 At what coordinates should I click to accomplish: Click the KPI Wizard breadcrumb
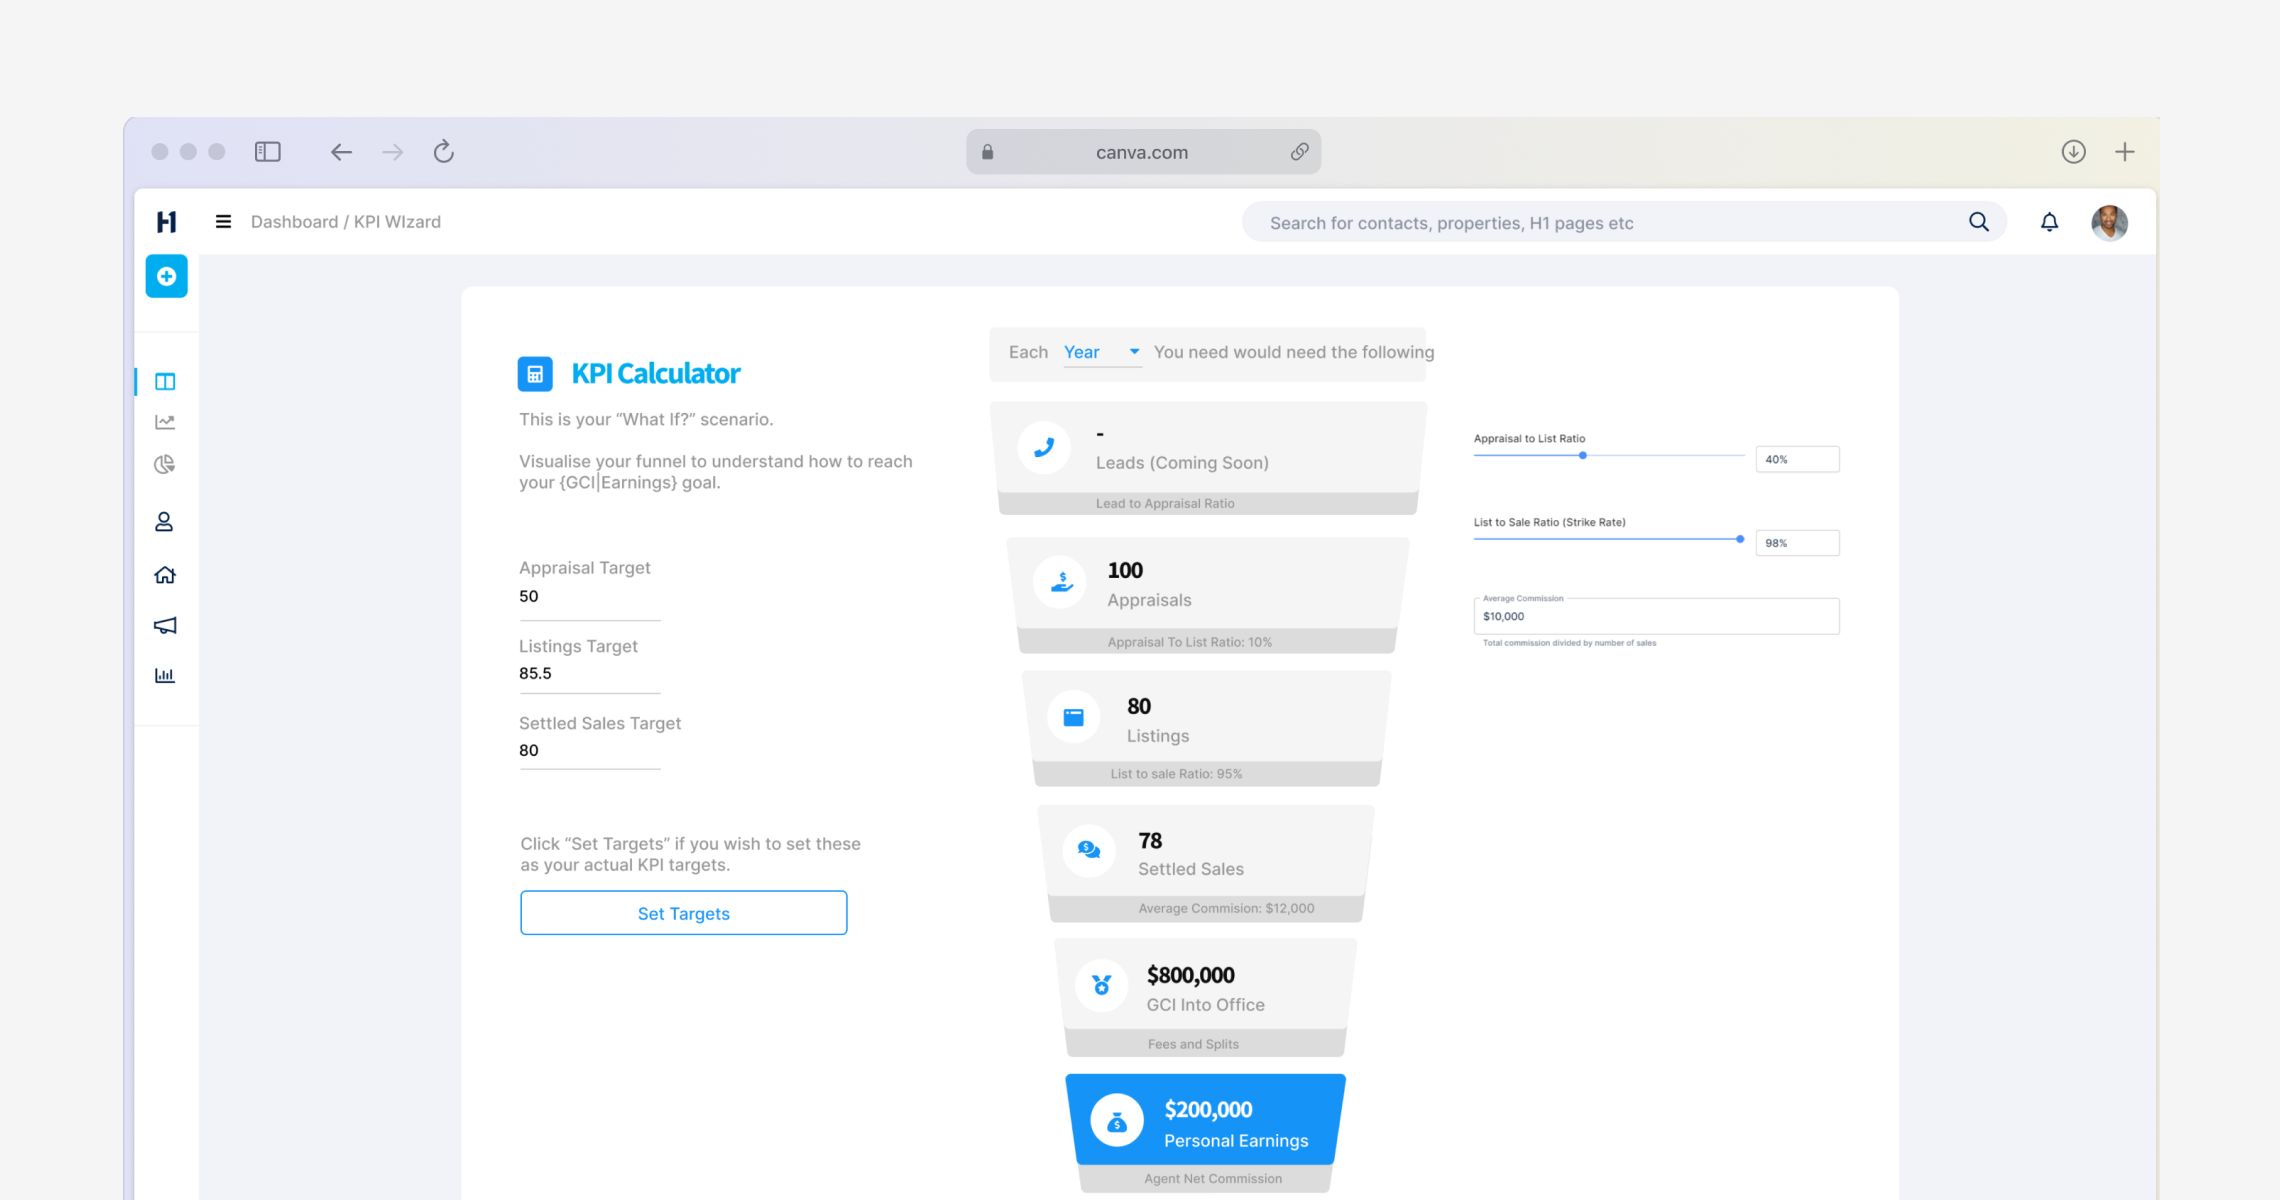click(x=397, y=222)
